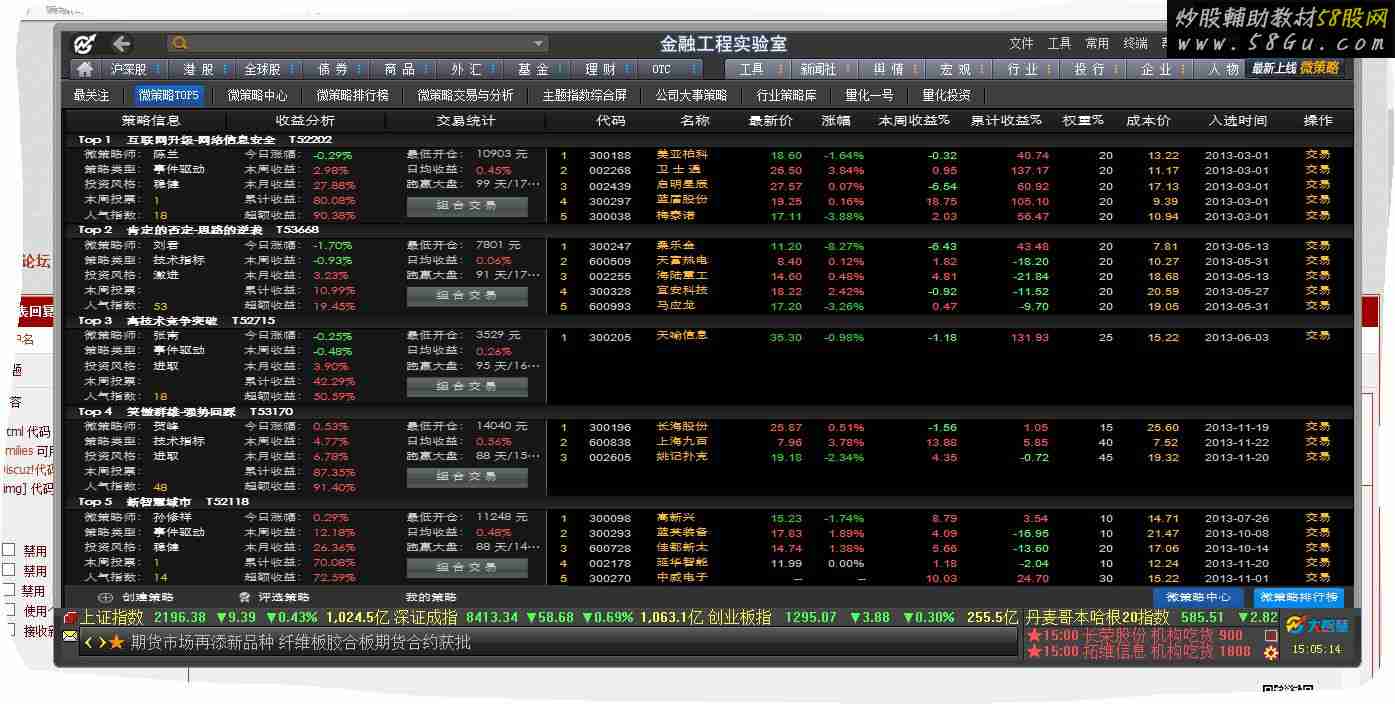The height and width of the screenshot is (704, 1395).
Task: Open the 基金 dropdown
Action: (x=560, y=69)
